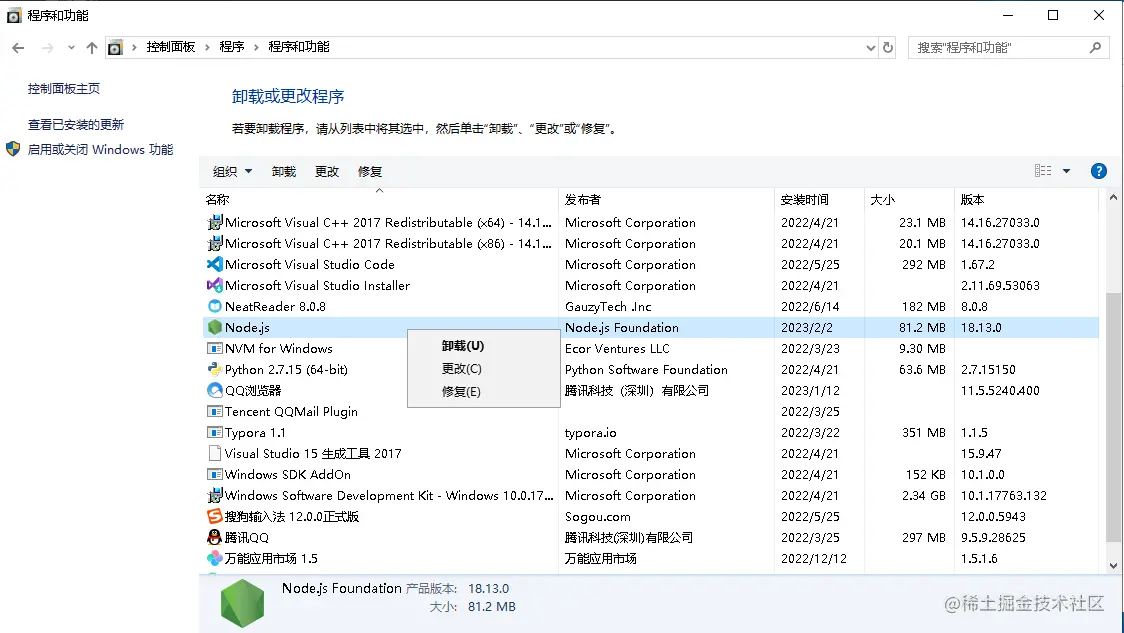
Task: Expand the address bar history dropdown
Action: coord(870,47)
